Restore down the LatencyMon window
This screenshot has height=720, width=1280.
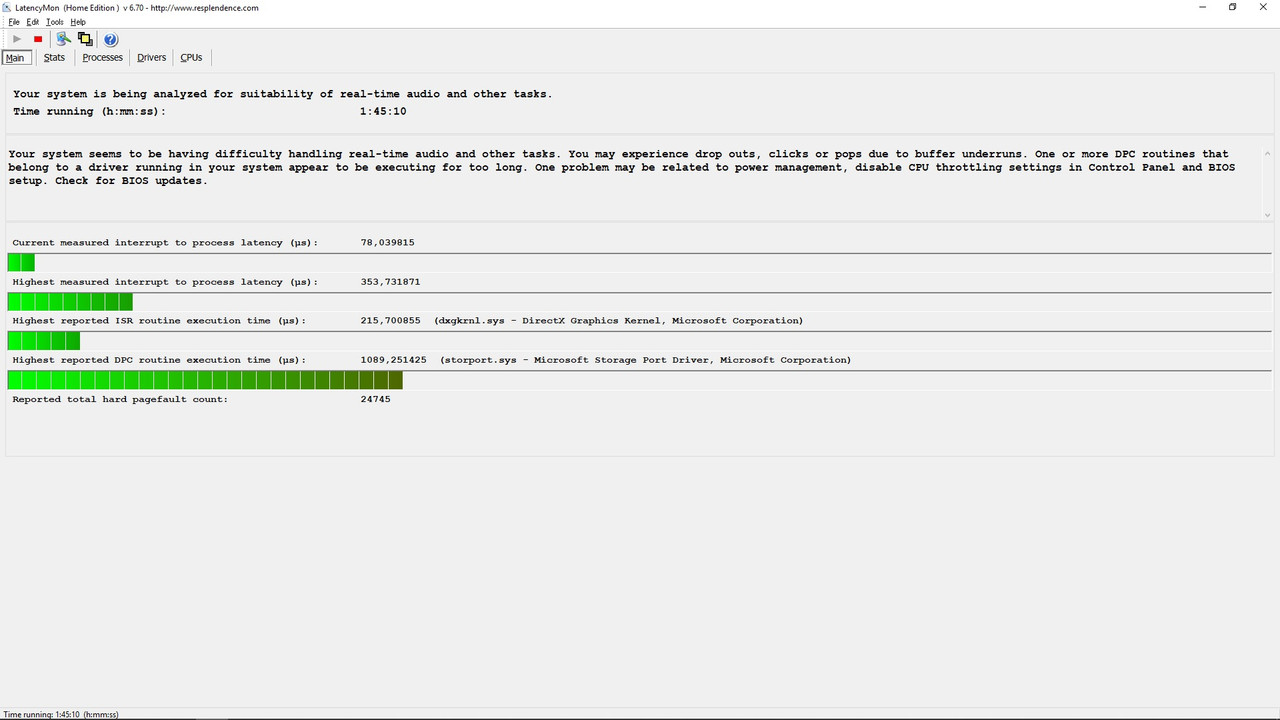tap(1232, 7)
